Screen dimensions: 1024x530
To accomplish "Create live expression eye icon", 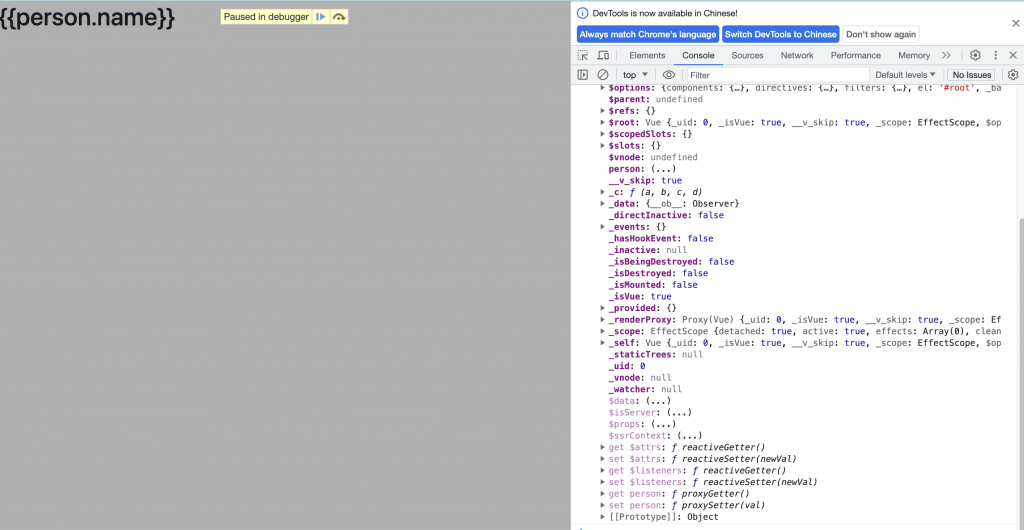I will coord(669,75).
